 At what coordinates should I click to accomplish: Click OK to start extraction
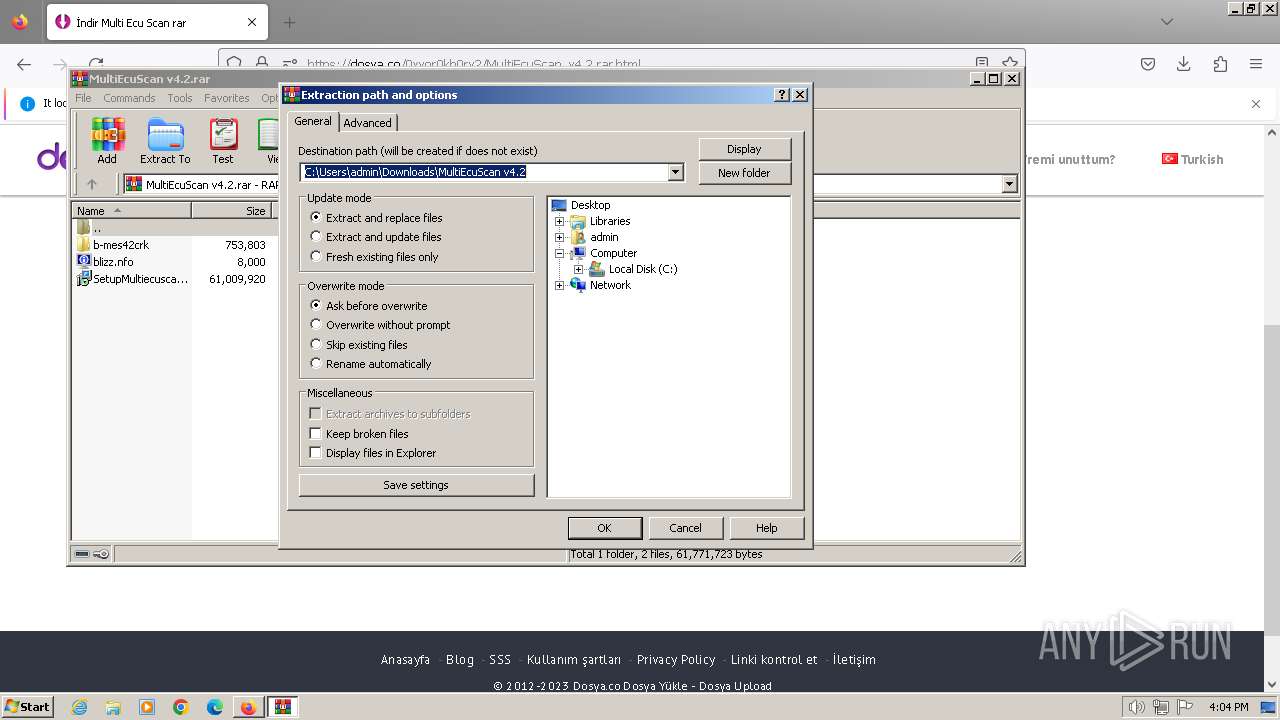click(x=604, y=528)
